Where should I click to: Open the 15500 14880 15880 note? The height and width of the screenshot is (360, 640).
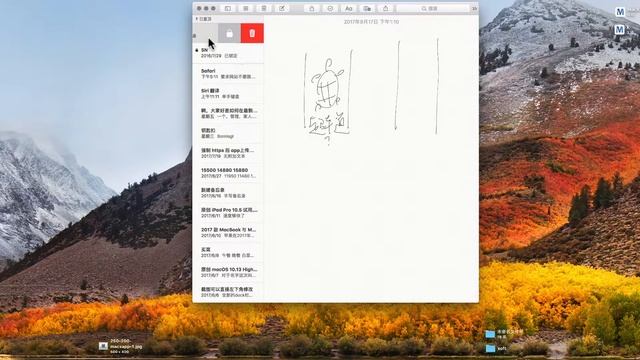[228, 173]
